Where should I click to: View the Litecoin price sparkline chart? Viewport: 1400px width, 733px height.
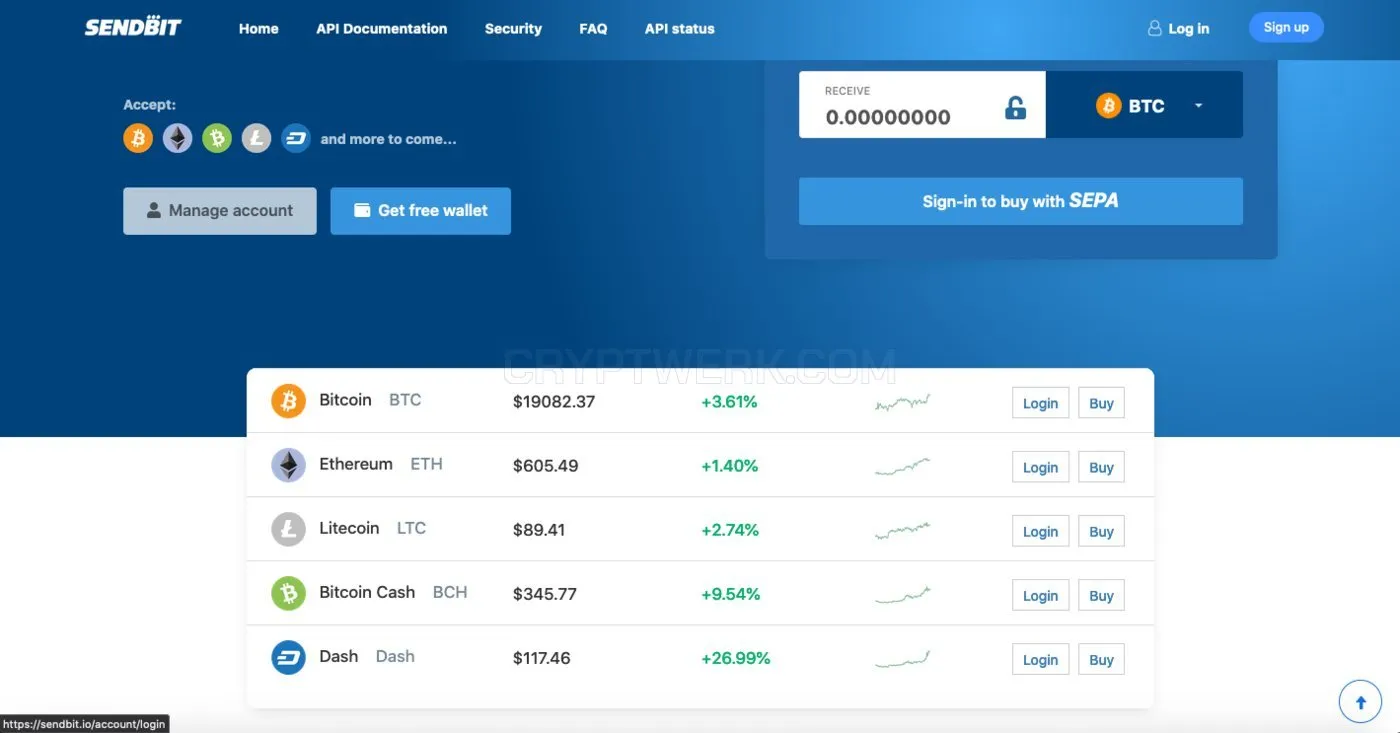coord(902,530)
